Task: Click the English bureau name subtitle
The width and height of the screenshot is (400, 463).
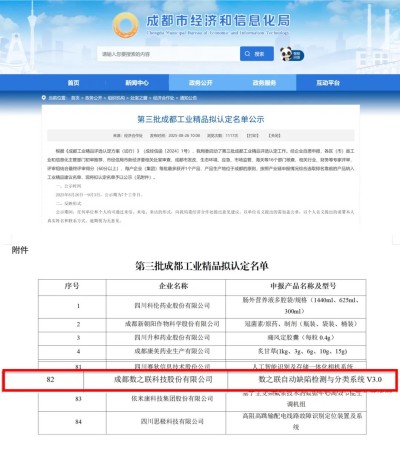Action: point(218,33)
